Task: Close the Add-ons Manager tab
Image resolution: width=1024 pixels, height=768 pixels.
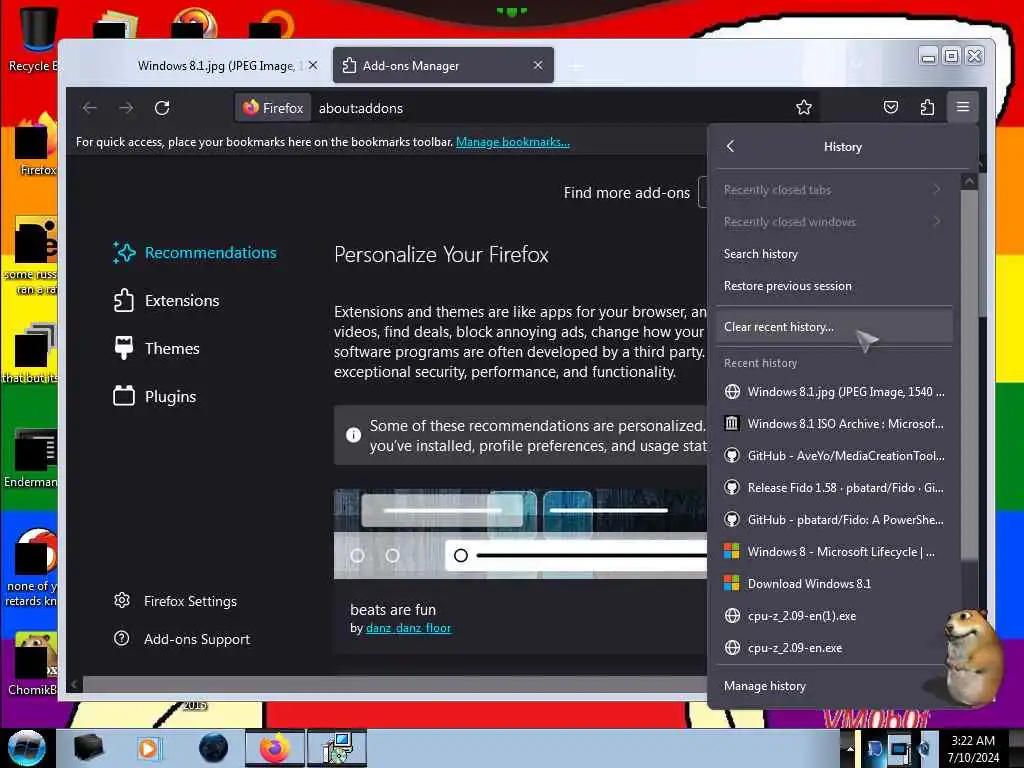Action: pos(537,65)
